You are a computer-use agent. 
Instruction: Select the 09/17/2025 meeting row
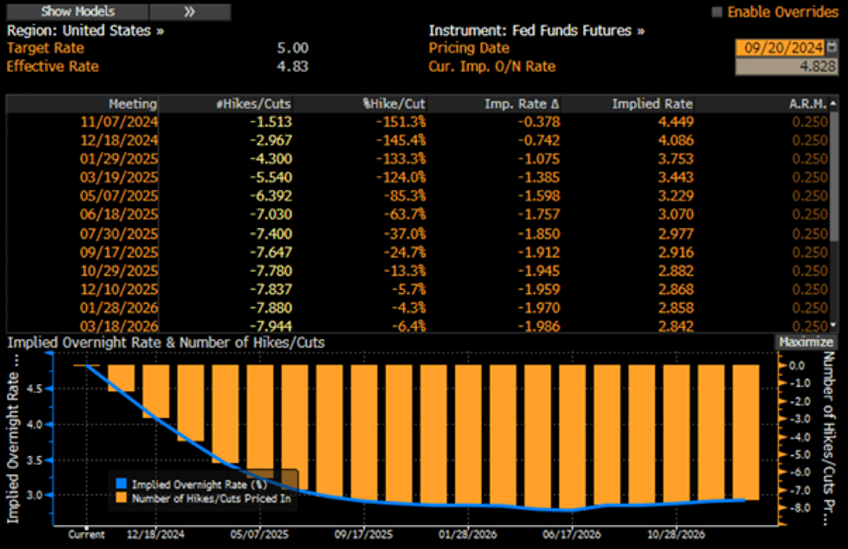click(417, 252)
